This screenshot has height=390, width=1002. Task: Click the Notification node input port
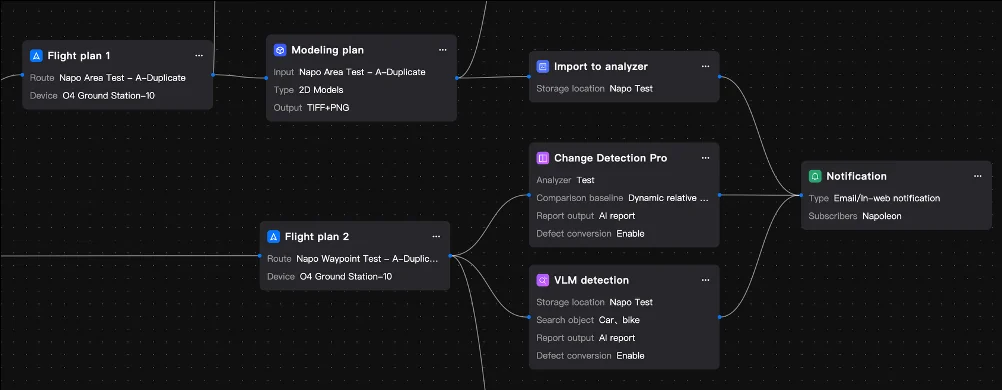click(x=801, y=195)
